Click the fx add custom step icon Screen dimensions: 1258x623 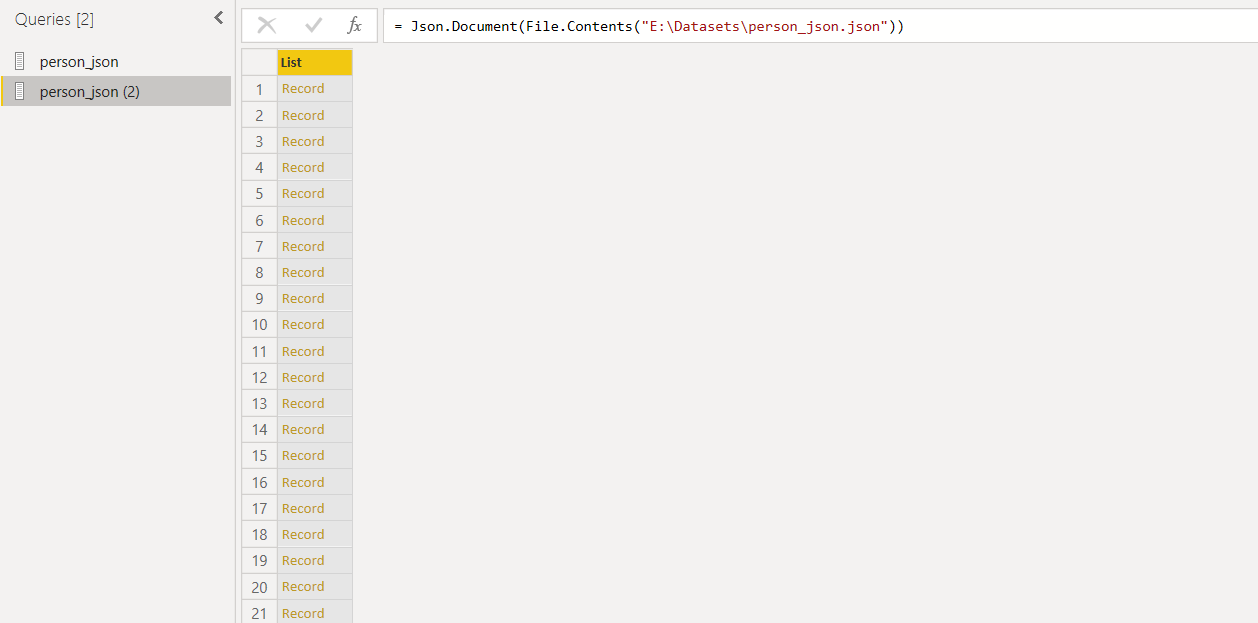(x=354, y=25)
